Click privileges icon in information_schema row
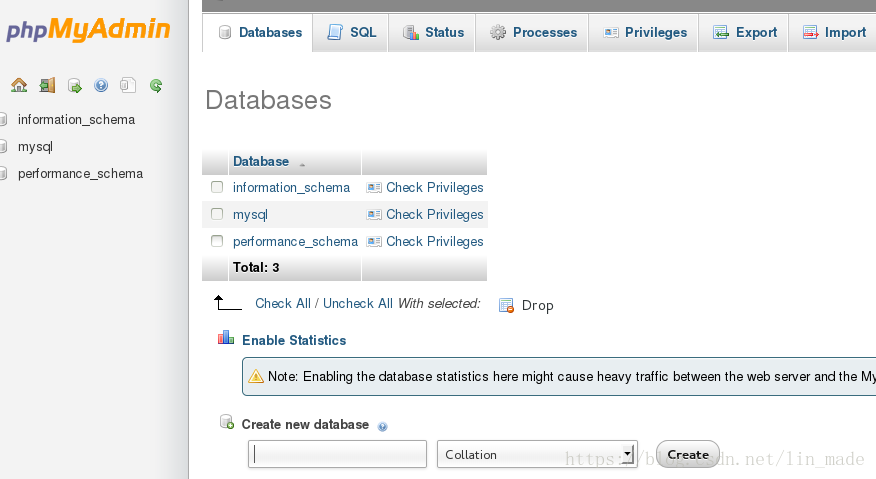The image size is (876, 479). coord(374,188)
